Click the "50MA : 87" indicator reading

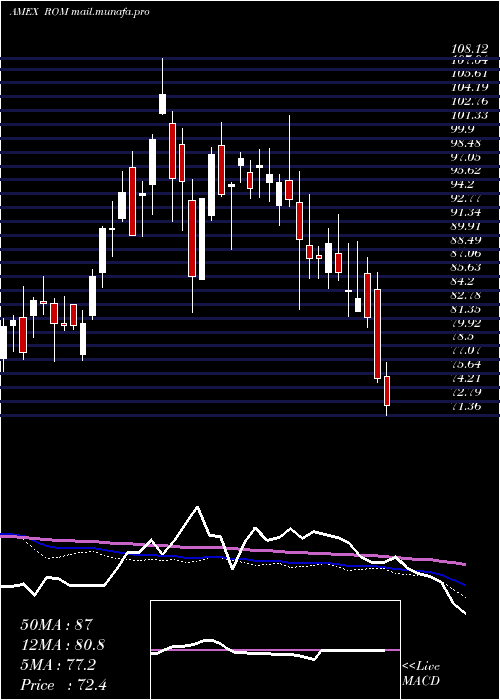57,625
